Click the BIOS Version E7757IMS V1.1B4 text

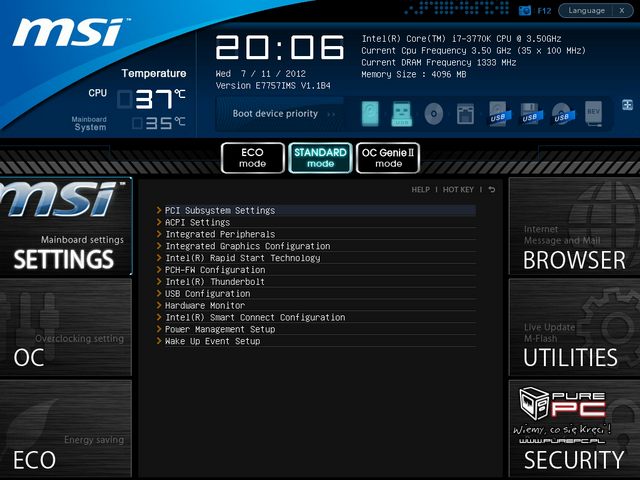273,86
